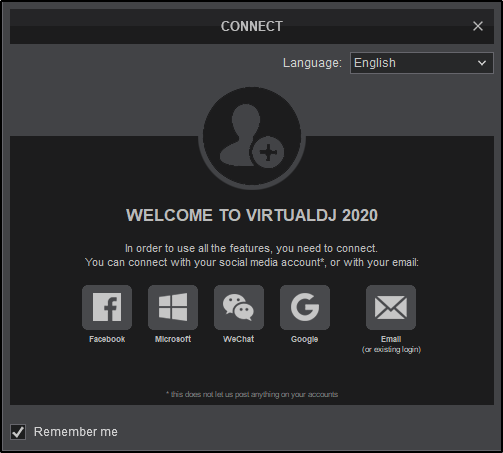
Task: Connect using the Facebook icon
Action: [107, 307]
